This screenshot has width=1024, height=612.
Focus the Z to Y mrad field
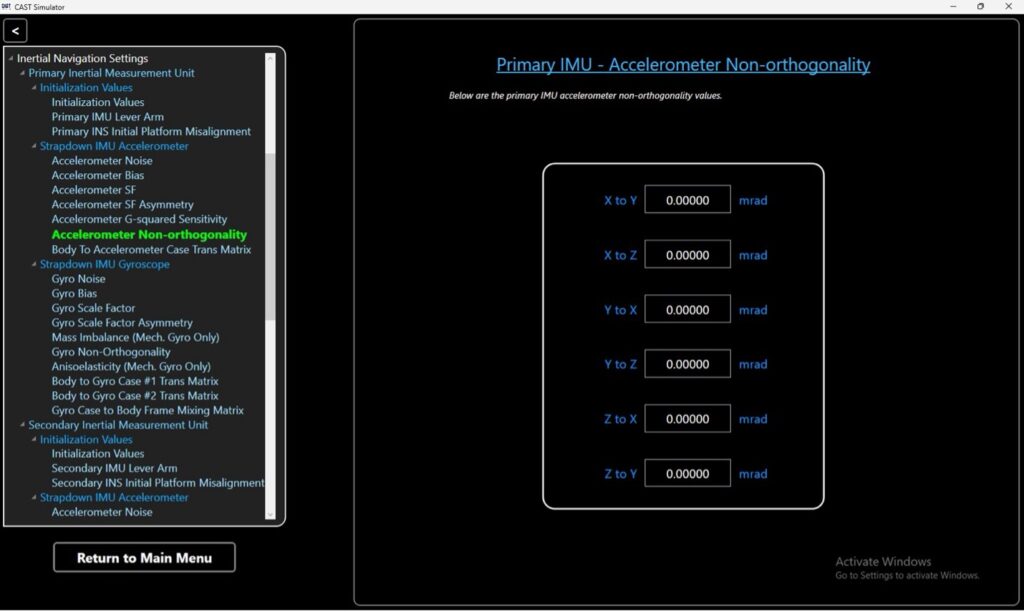tap(687, 474)
